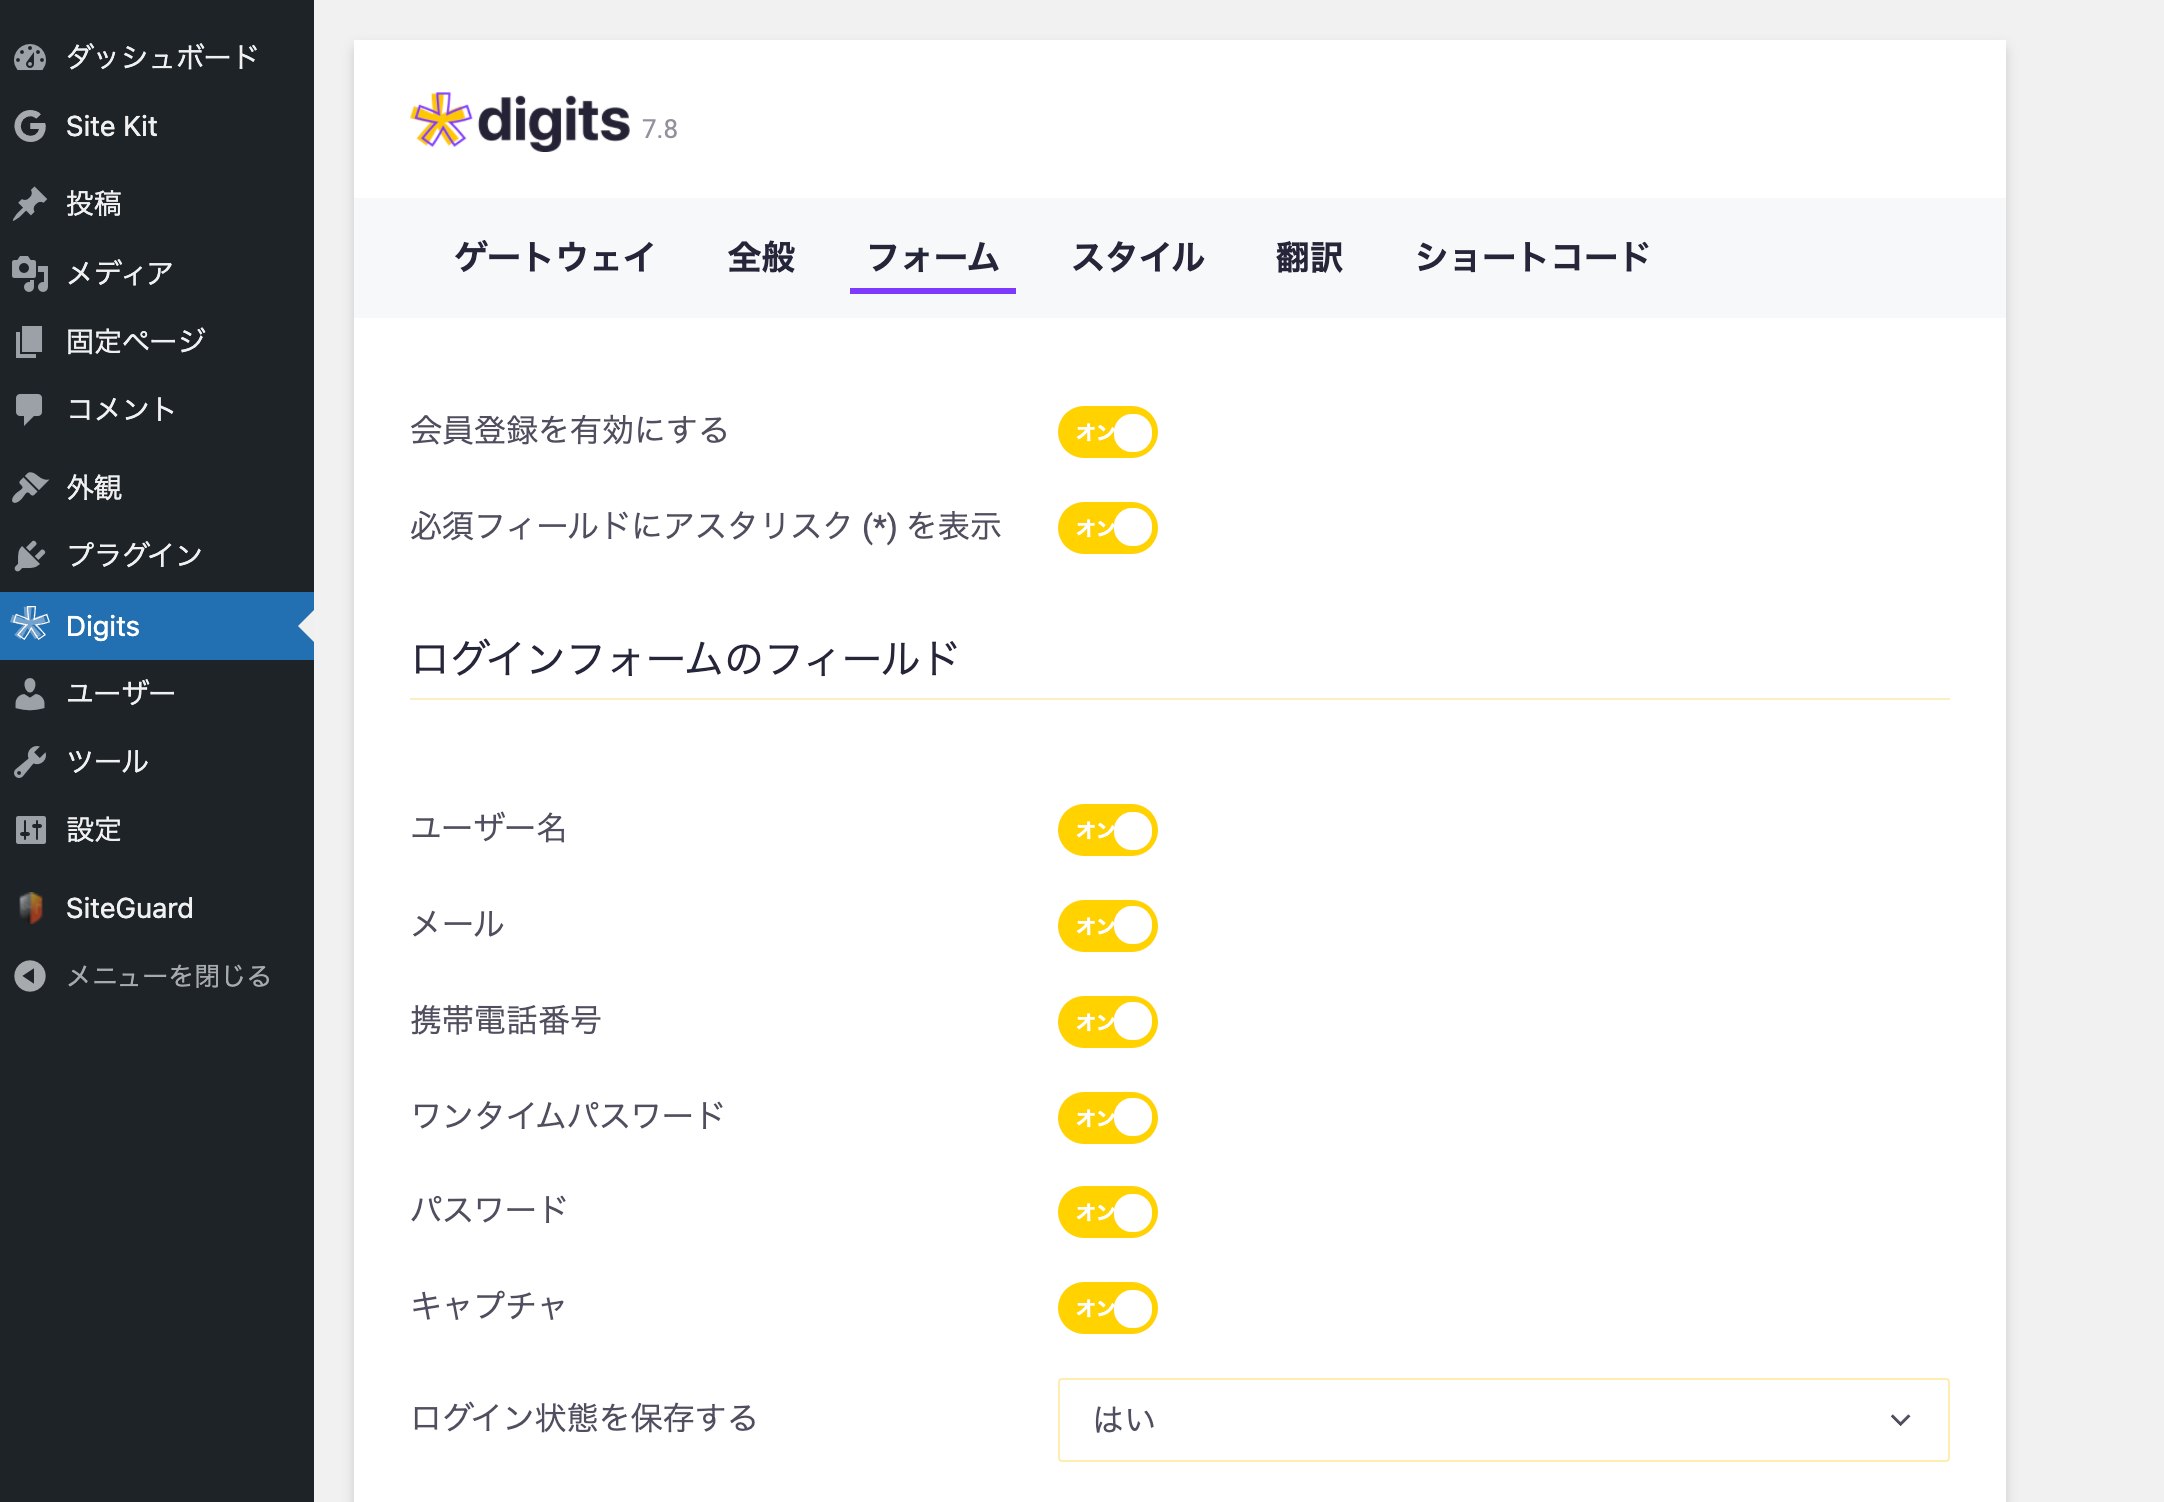Disable the ユーザー名 login field switch
Viewport: 2164px width, 1502px height.
(1107, 830)
